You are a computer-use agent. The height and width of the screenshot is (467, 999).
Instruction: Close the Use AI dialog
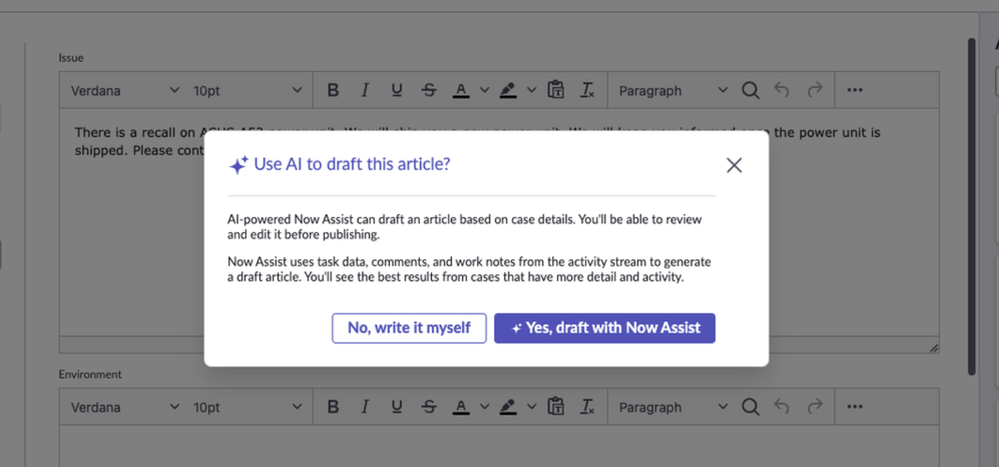pos(734,165)
